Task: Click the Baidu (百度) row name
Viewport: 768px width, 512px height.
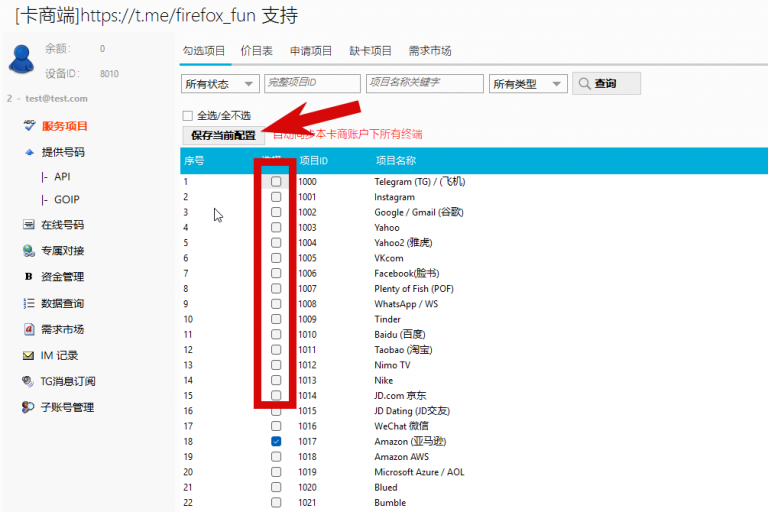Action: tap(400, 334)
